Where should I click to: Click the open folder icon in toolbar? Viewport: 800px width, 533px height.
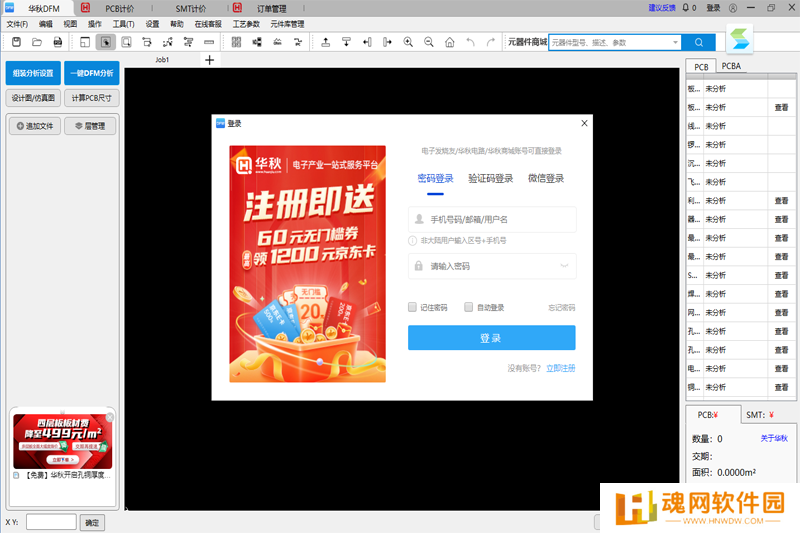tap(37, 42)
